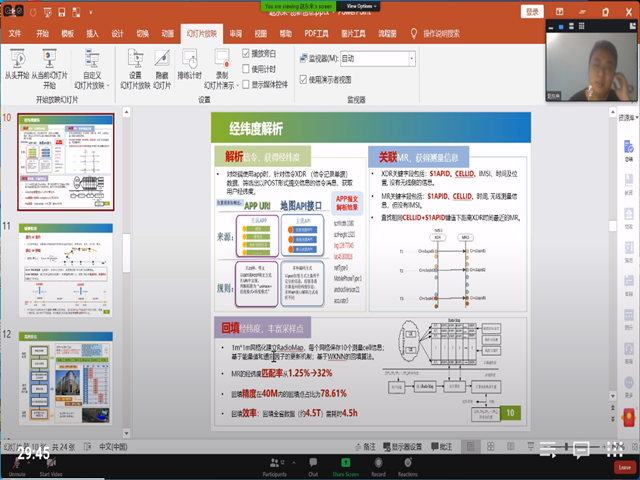Open 设置幻灯片放映 setup icon
Screen dimensions: 640x480
coord(135,61)
